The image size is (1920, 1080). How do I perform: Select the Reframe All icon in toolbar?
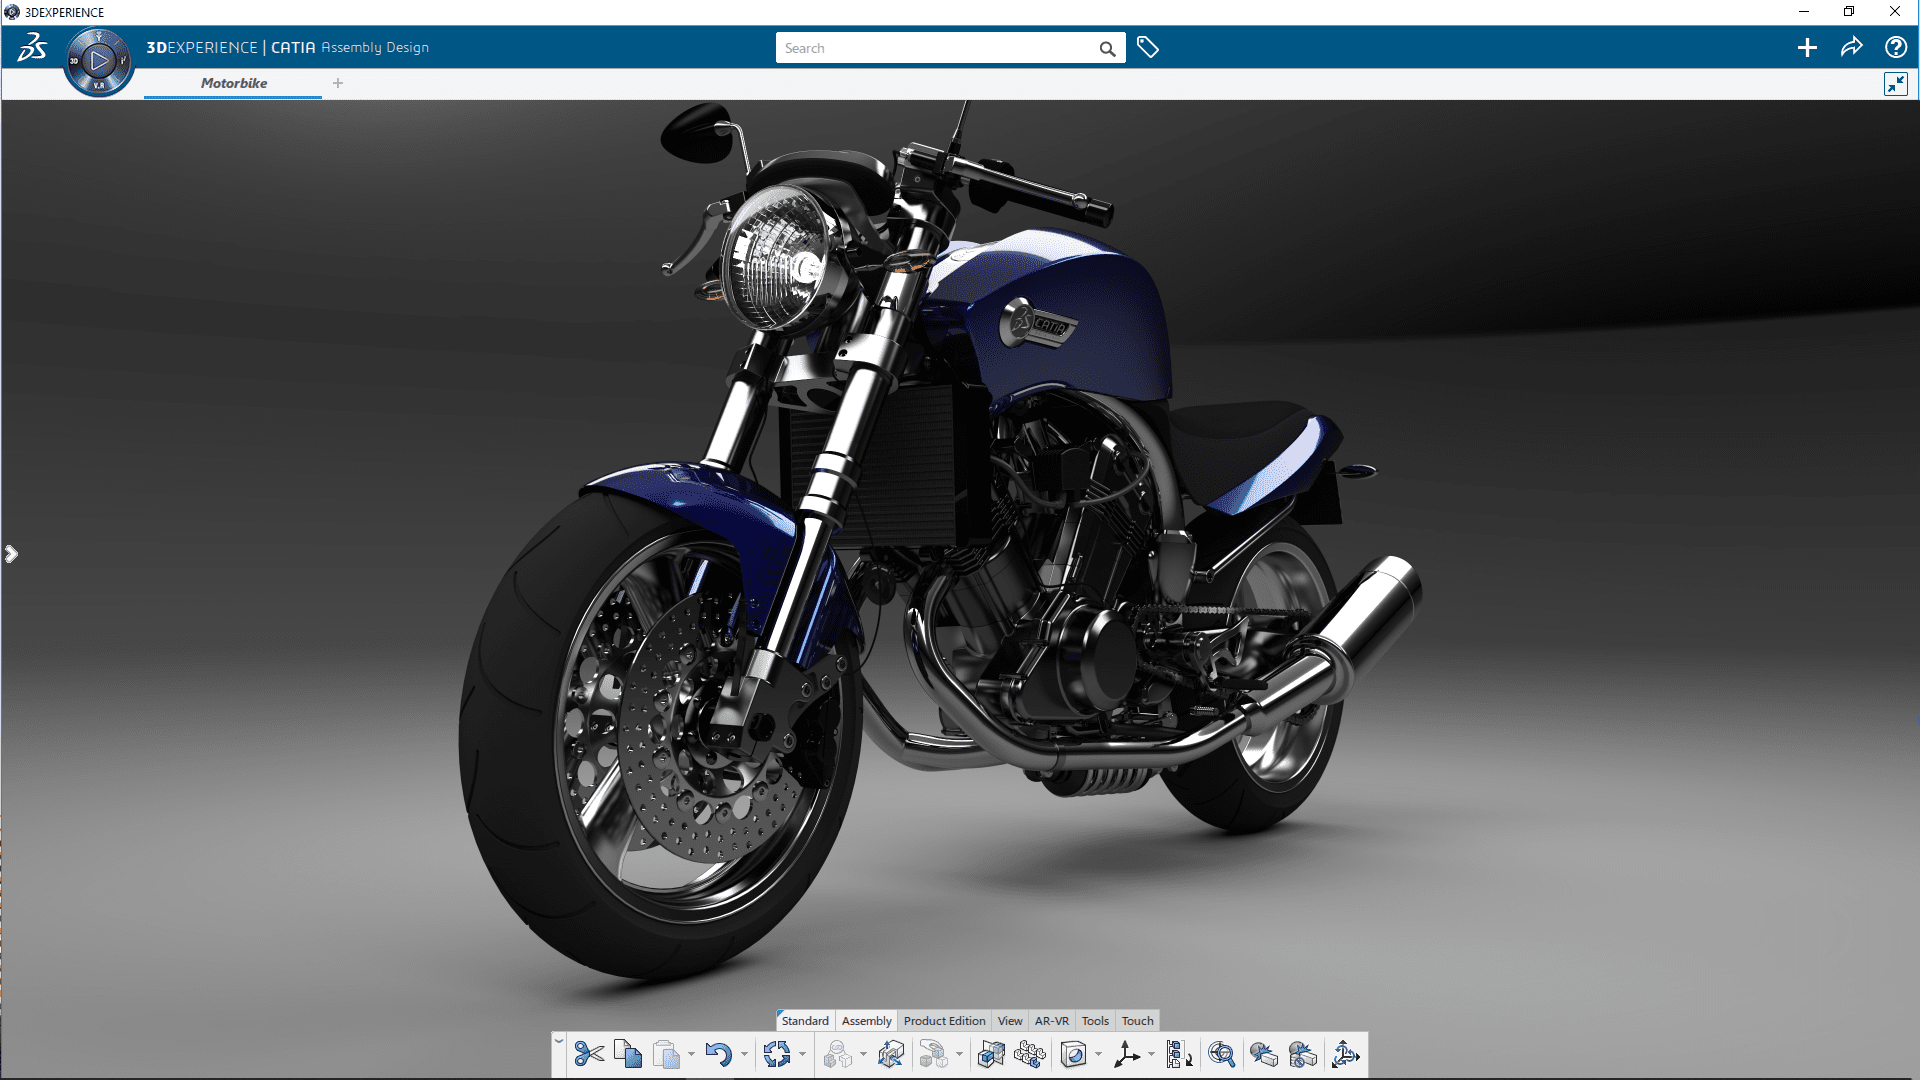click(x=1222, y=1052)
